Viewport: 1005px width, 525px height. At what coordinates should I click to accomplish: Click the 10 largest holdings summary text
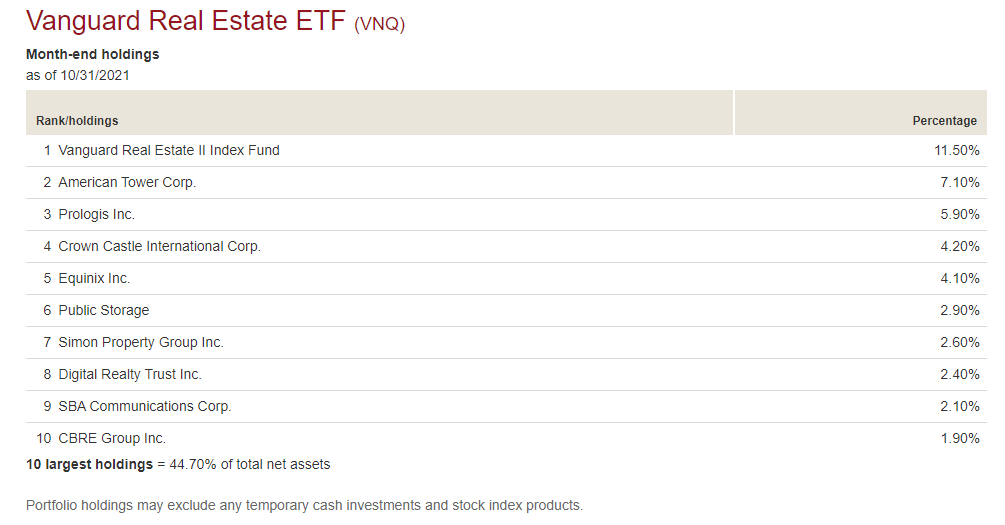tap(178, 464)
